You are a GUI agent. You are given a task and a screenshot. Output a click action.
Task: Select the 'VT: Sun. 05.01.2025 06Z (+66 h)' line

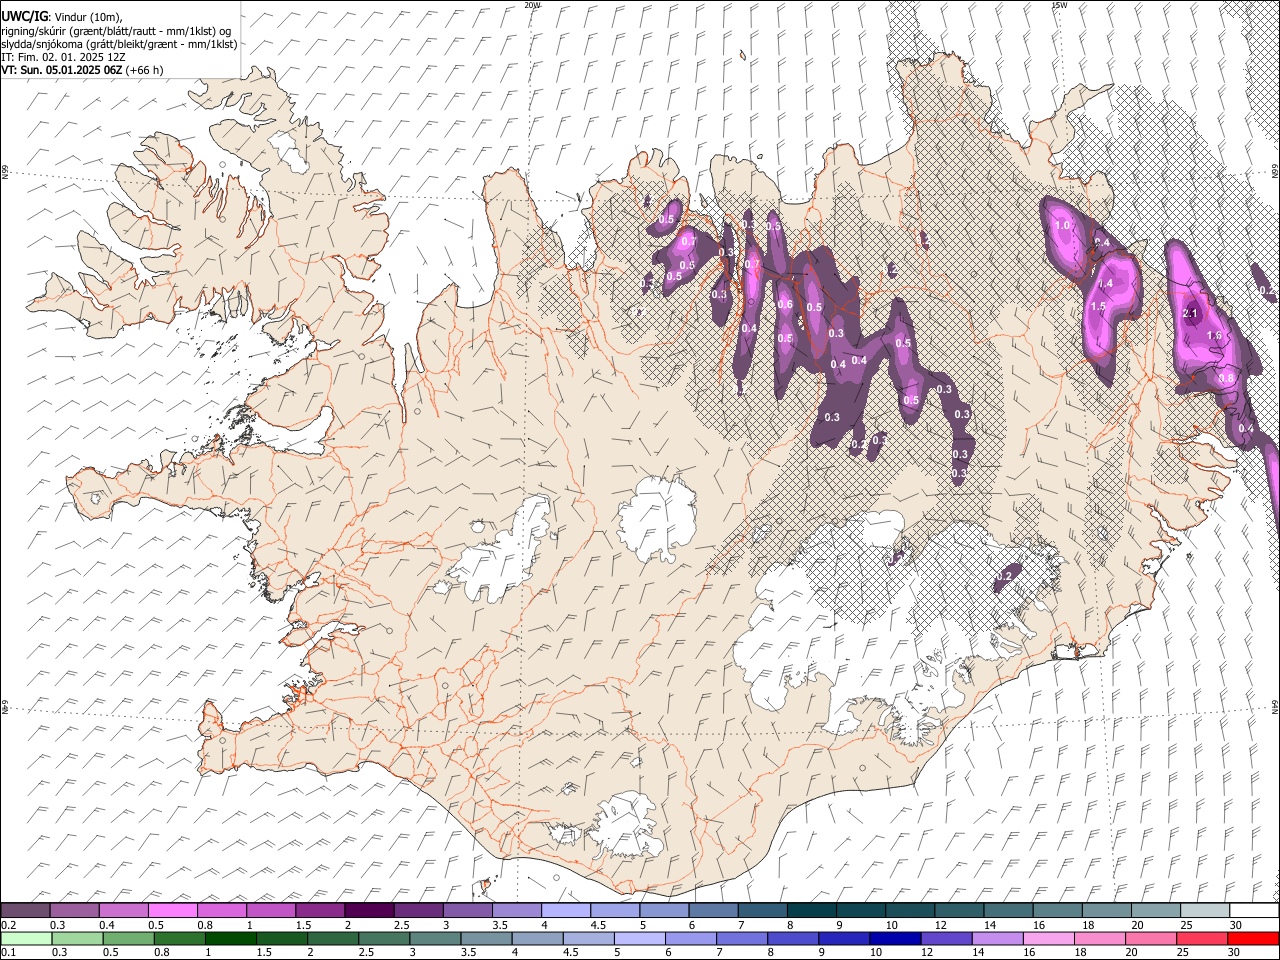point(82,70)
